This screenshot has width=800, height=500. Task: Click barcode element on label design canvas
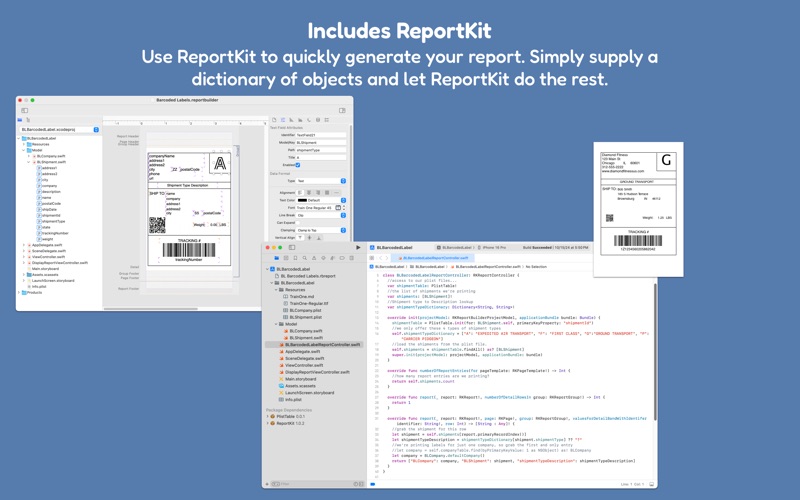[189, 250]
